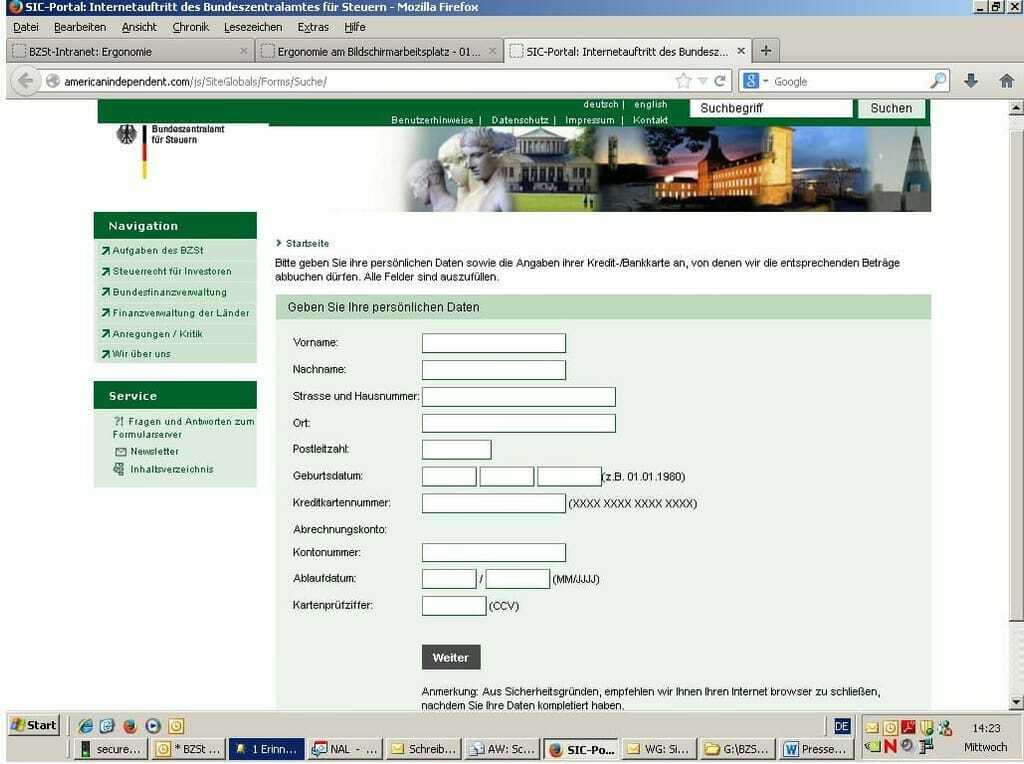Click the search magnifier in Google box
Screen dimensions: 1024x764
point(938,81)
